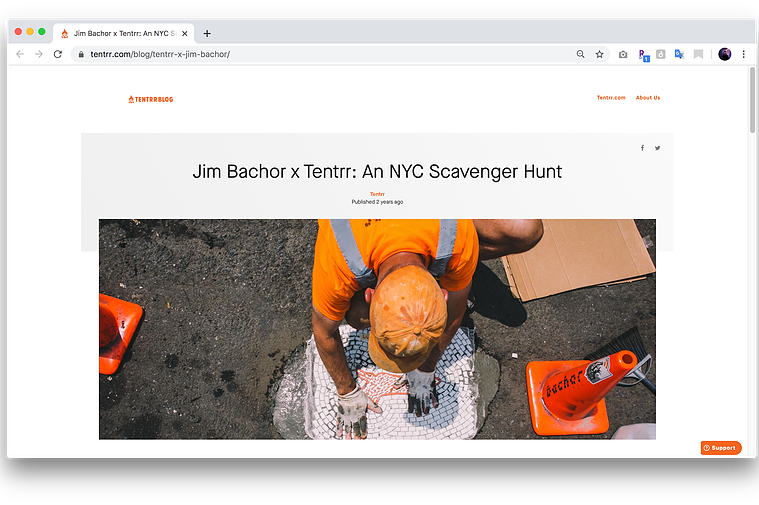Click the browser forward arrow
Screen dimensions: 759x505
pyautogui.click(x=39, y=54)
